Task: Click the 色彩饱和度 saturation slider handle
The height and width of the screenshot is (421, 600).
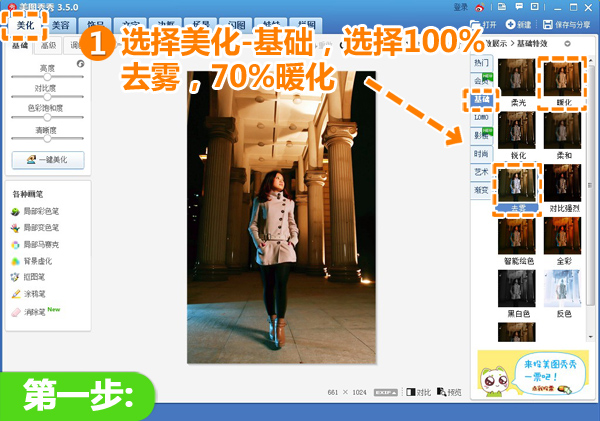Action: (x=47, y=117)
